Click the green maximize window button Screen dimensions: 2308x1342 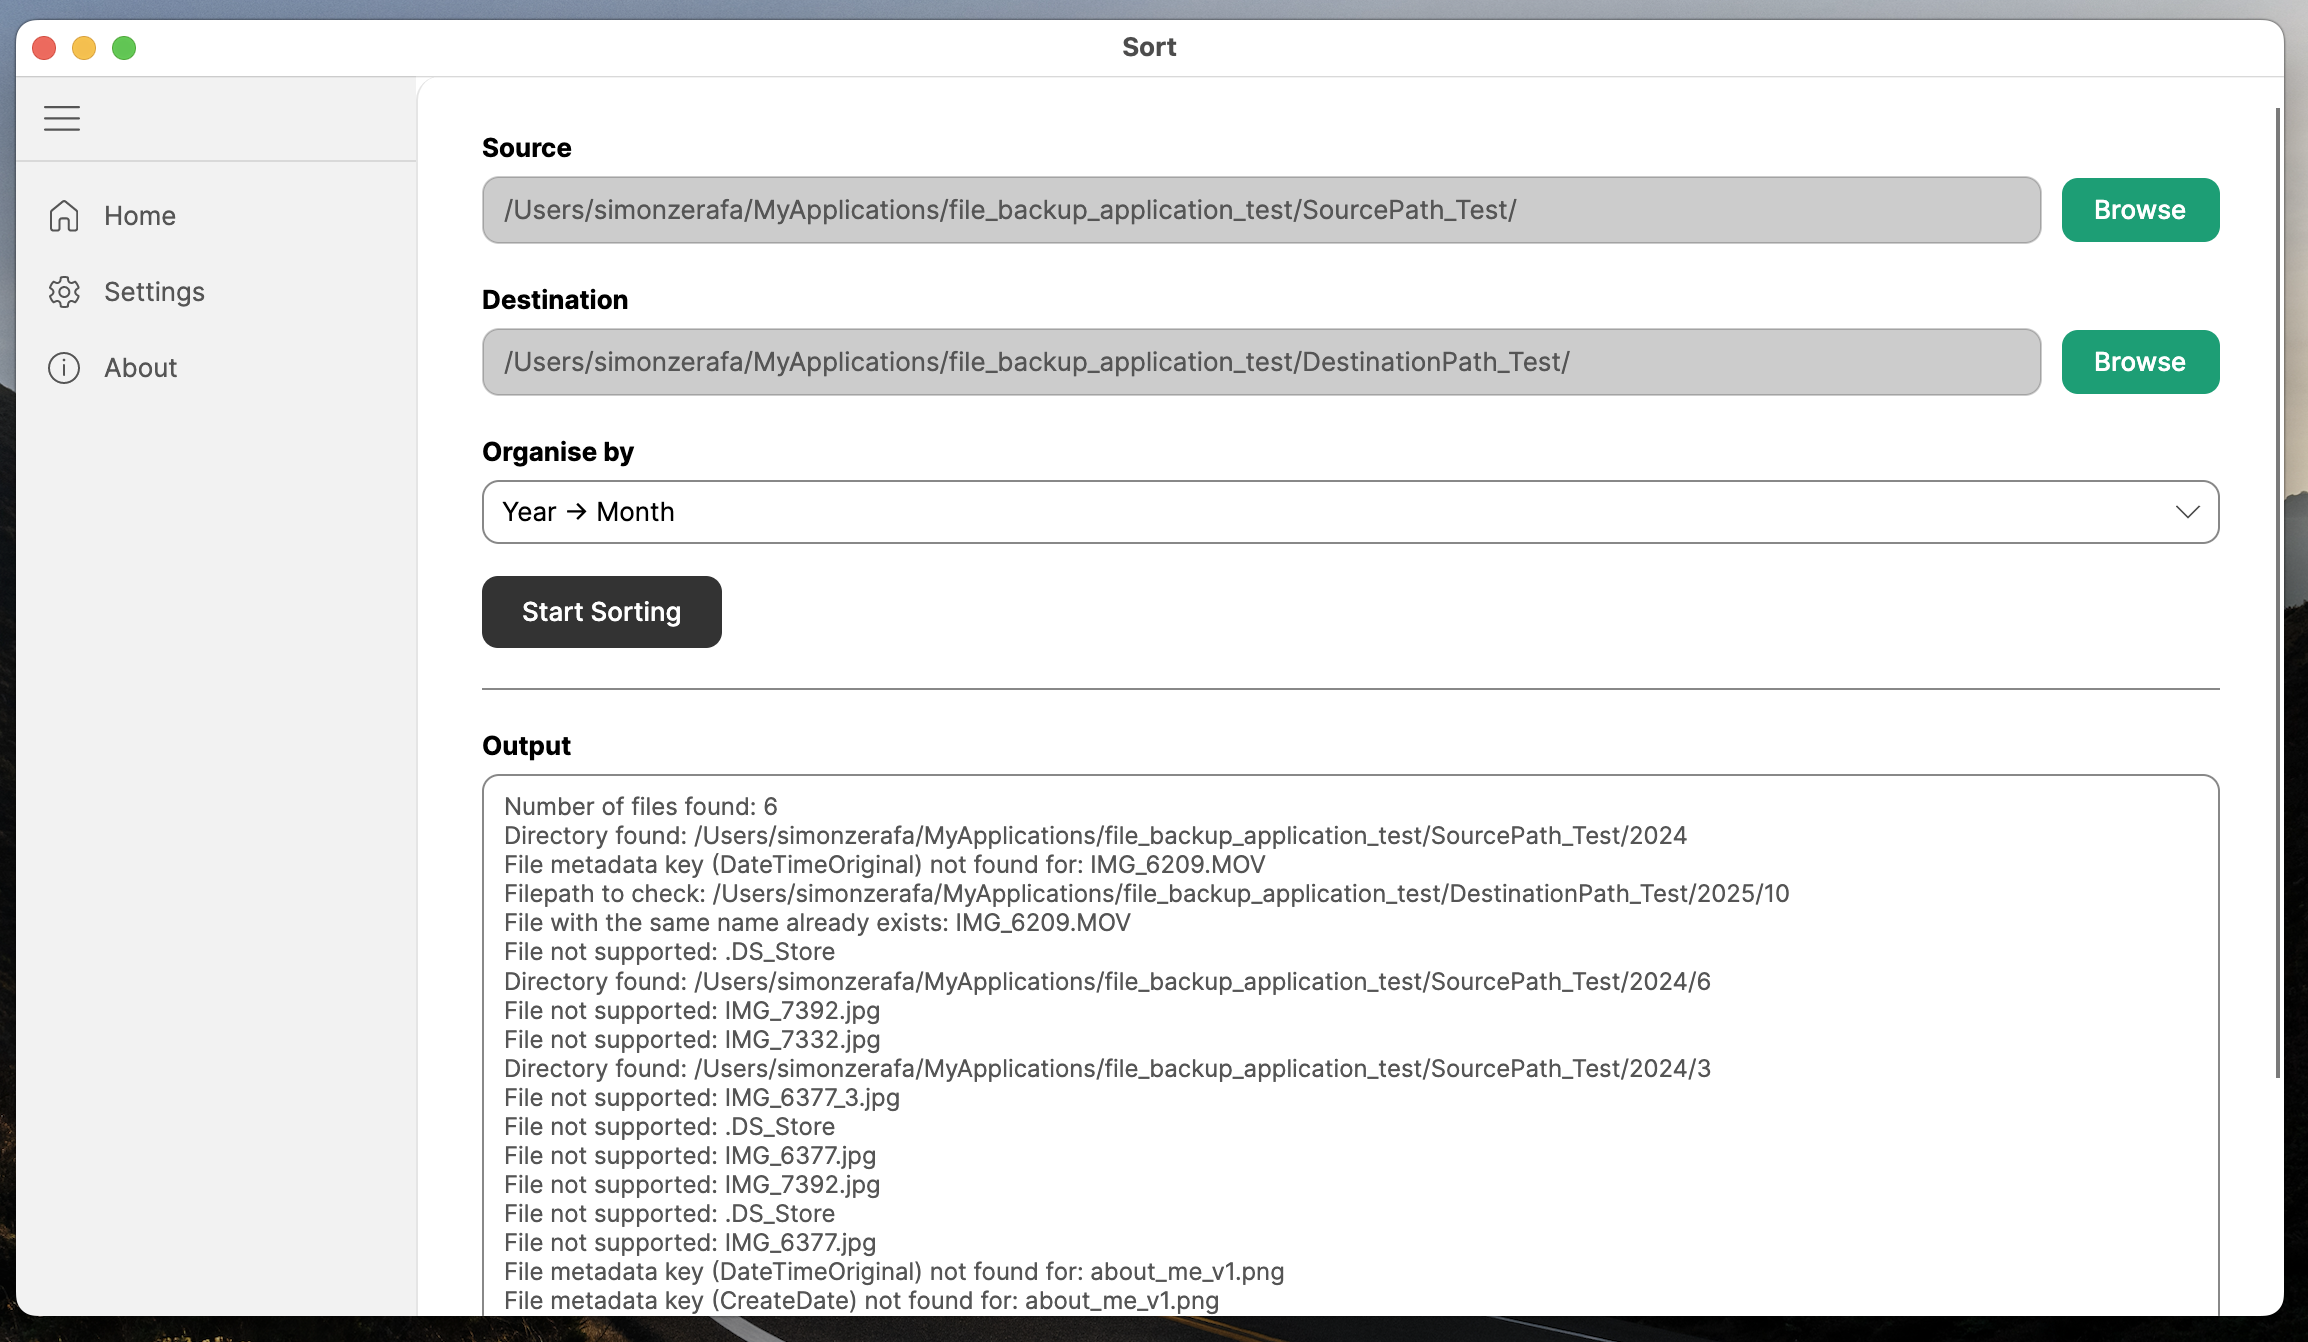(124, 48)
